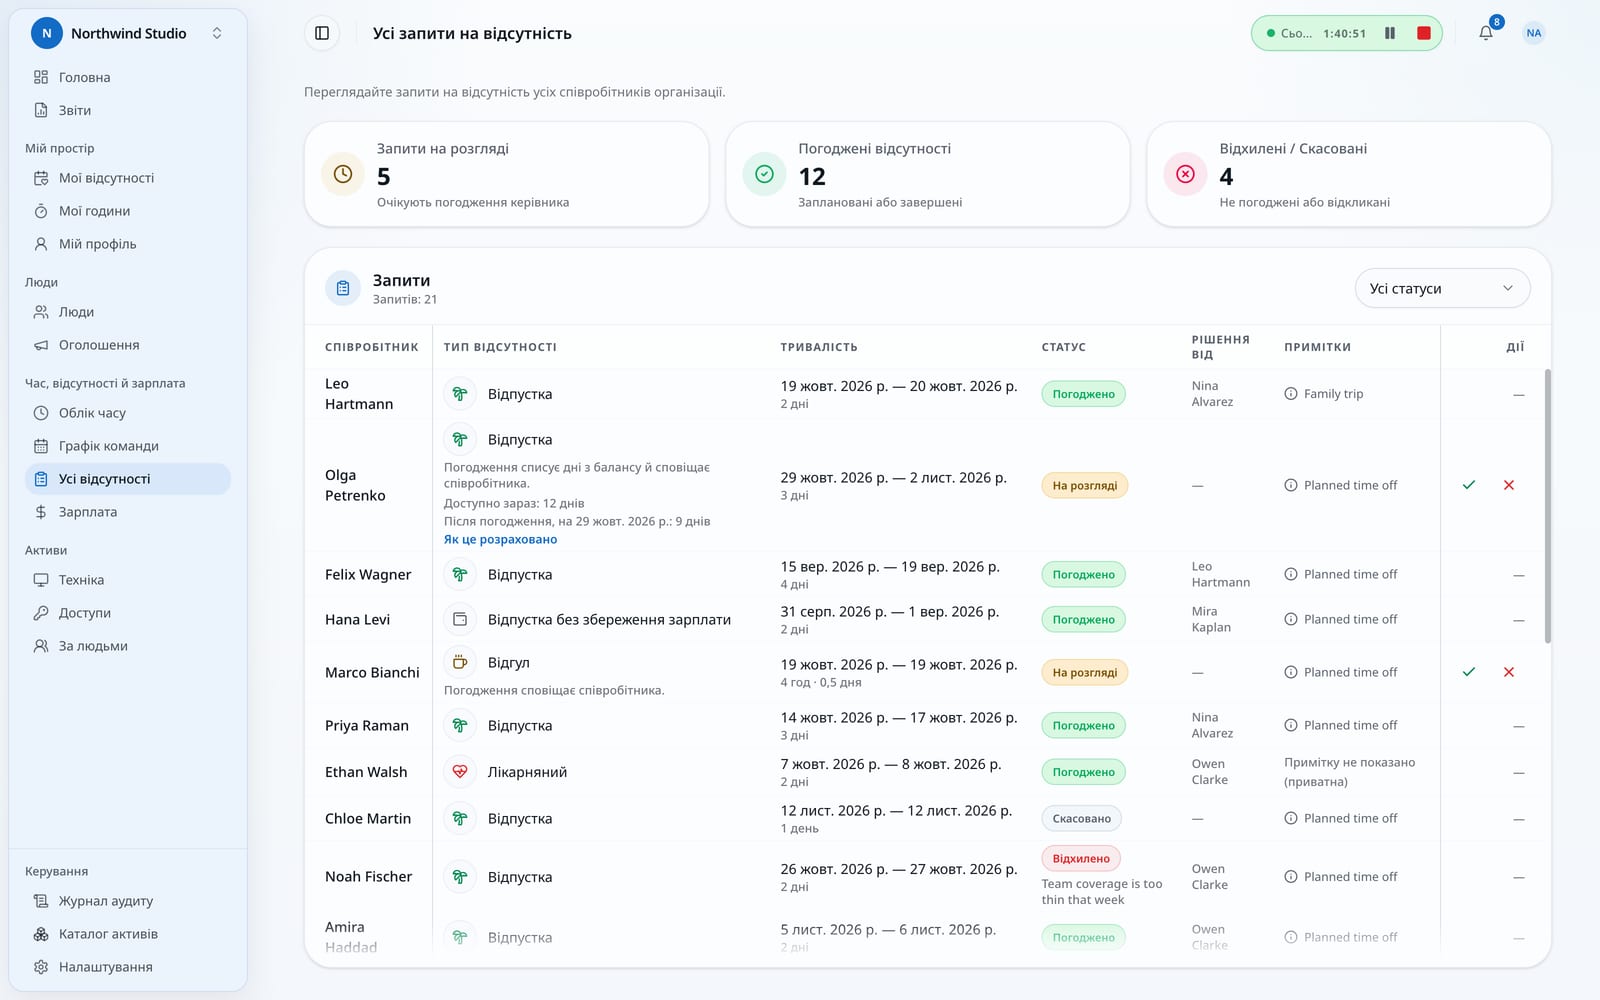Click Скасовано status badge of Chloe Martin

1082,818
